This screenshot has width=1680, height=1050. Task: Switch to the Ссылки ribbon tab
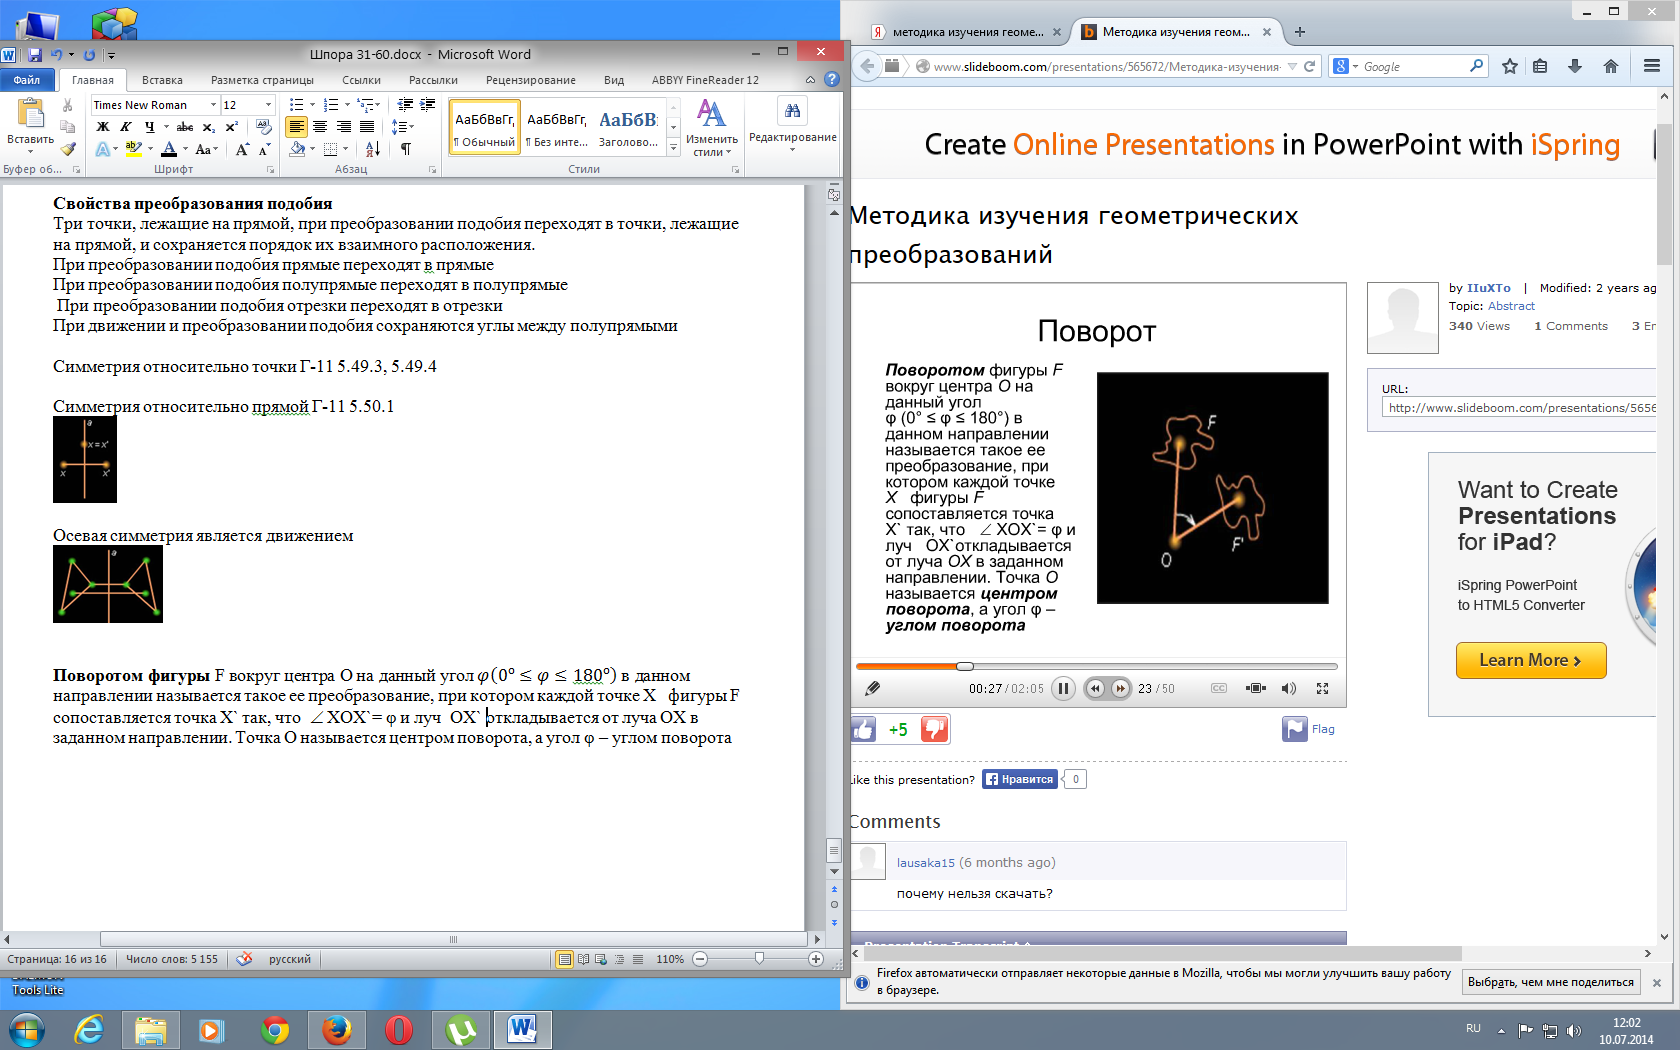(361, 80)
